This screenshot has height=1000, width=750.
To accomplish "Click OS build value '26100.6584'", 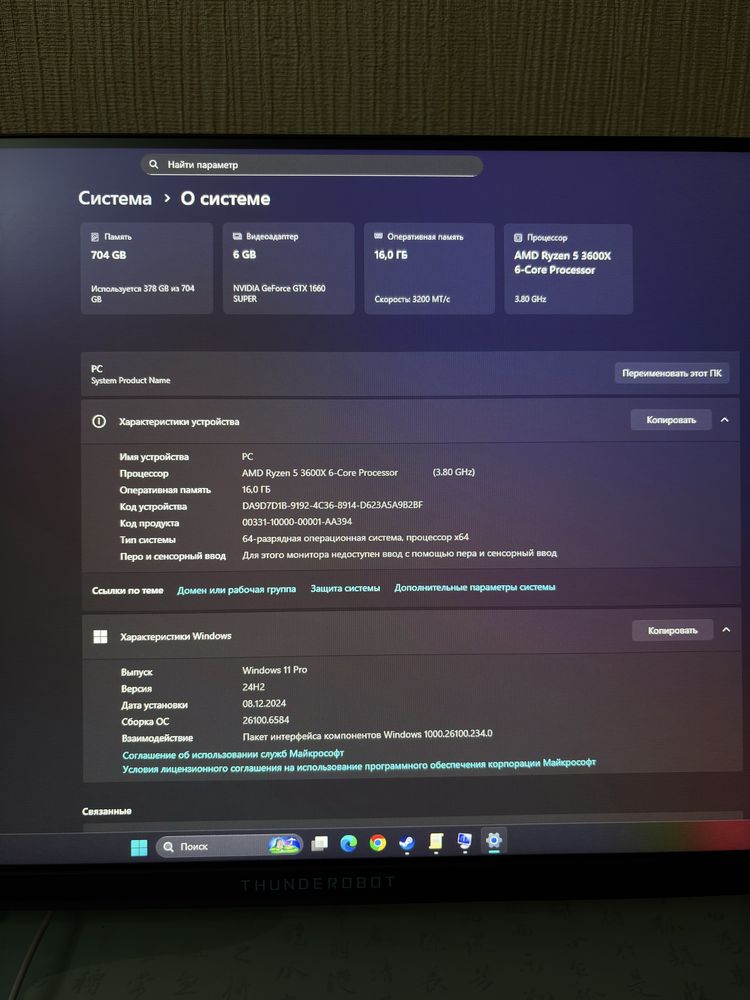I will tap(266, 720).
